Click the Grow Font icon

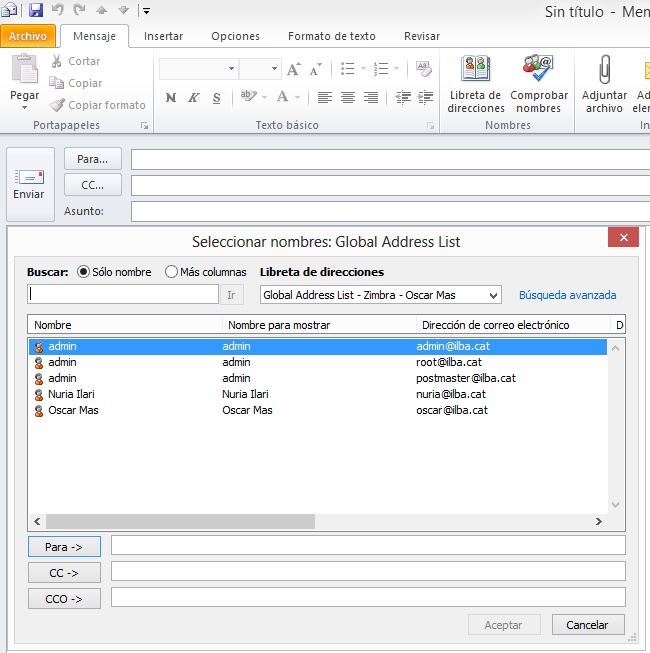click(294, 69)
